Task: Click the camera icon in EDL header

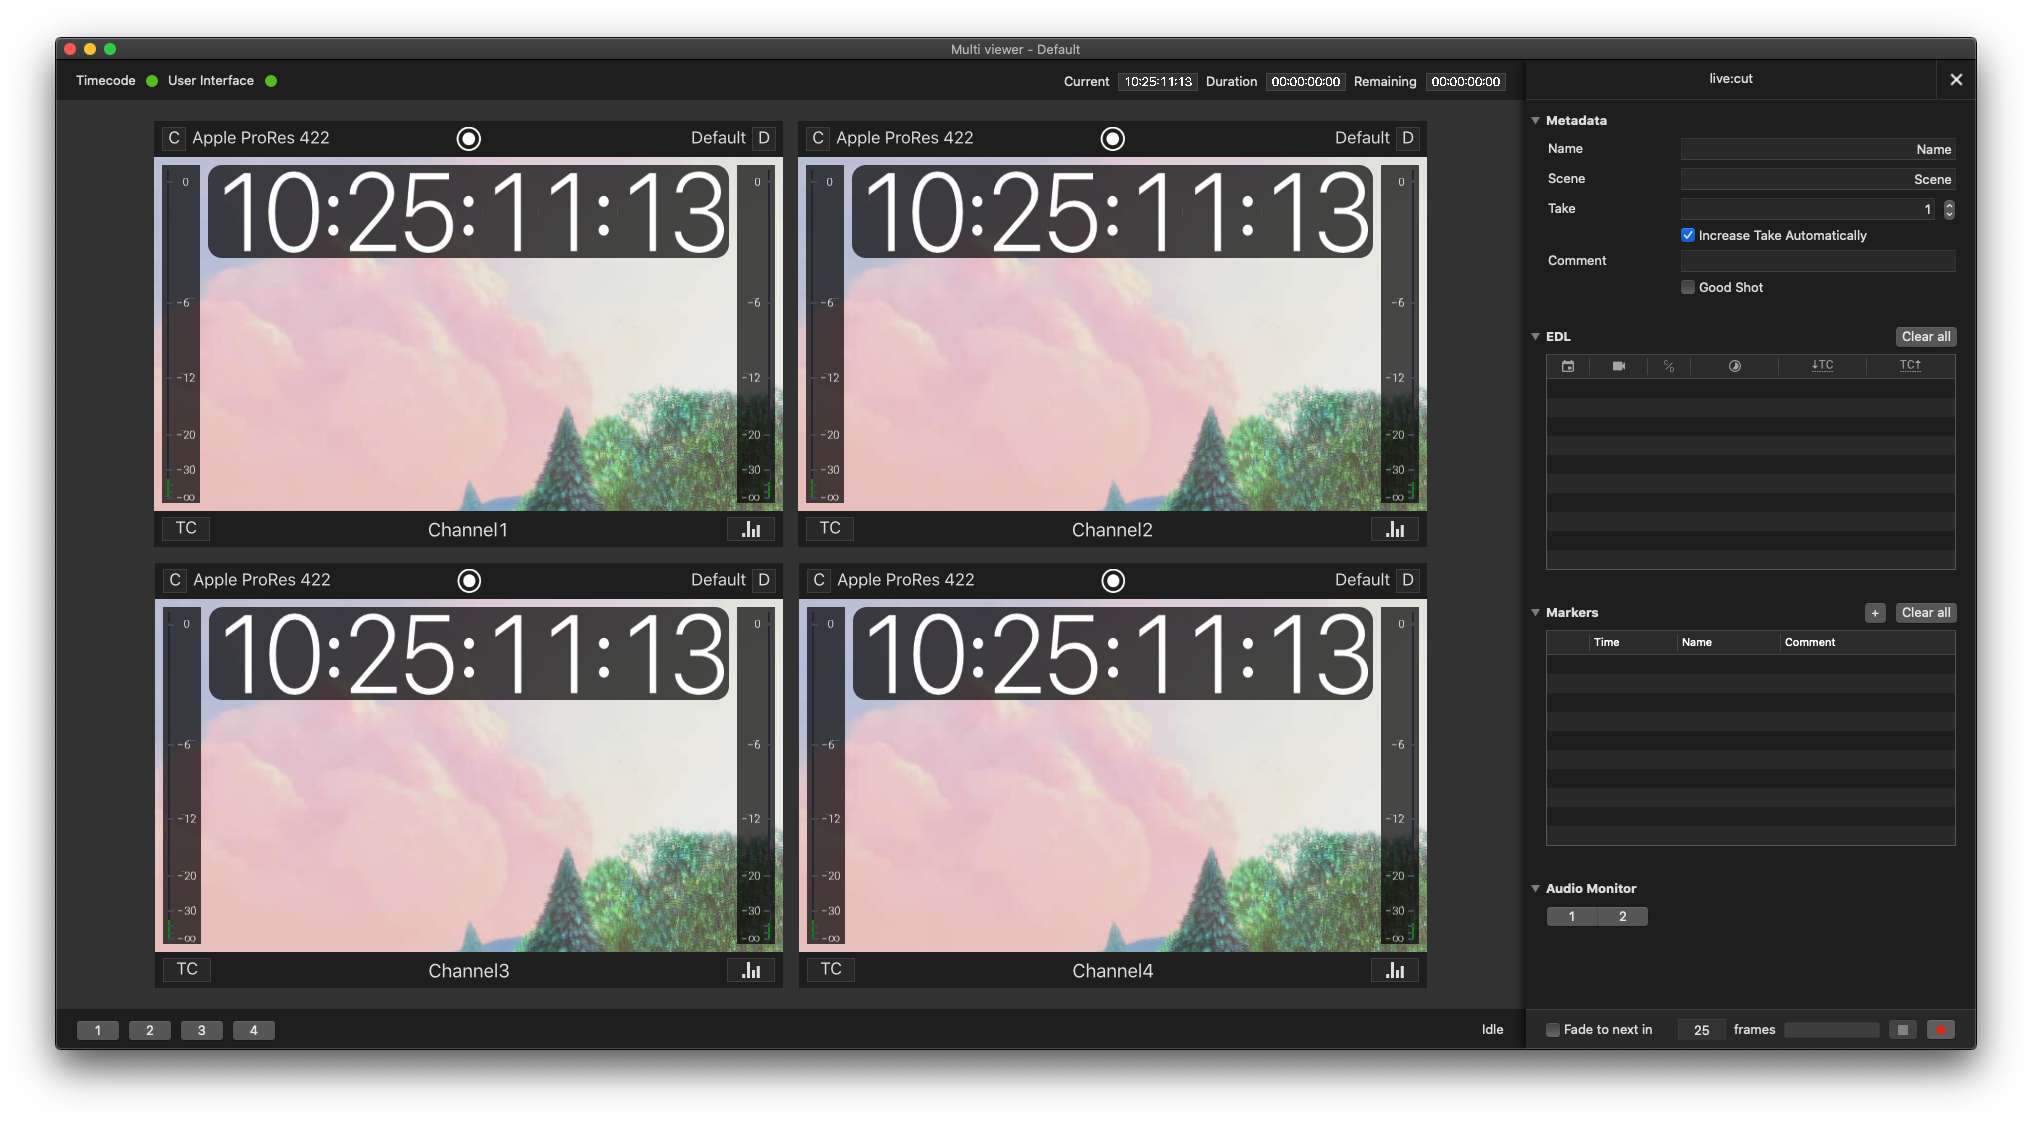Action: pyautogui.click(x=1619, y=366)
